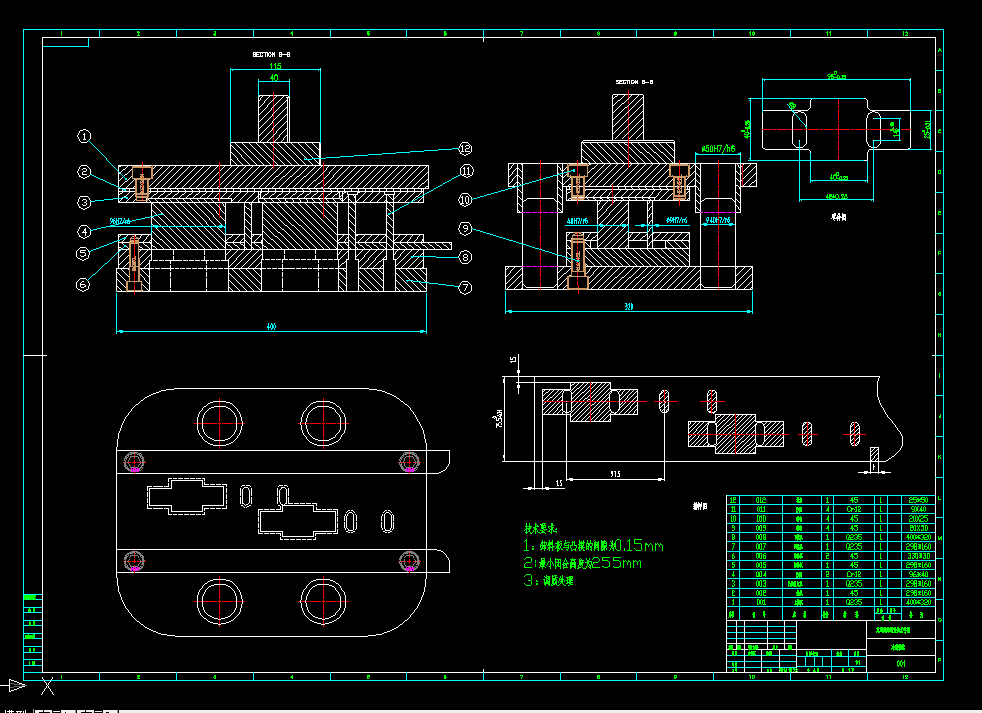Click the 0.15mm clearance requirement line
The image size is (982, 713).
coord(593,546)
